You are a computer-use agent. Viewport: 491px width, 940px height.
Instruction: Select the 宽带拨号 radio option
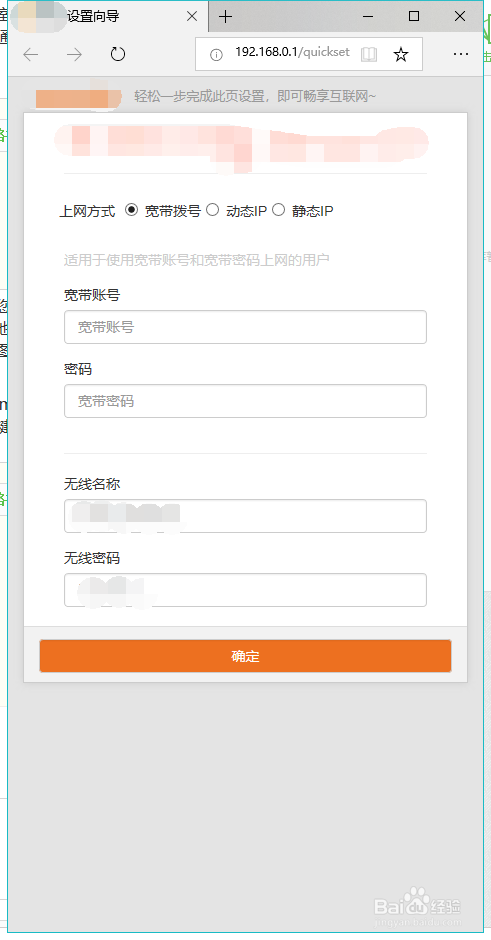pyautogui.click(x=131, y=210)
